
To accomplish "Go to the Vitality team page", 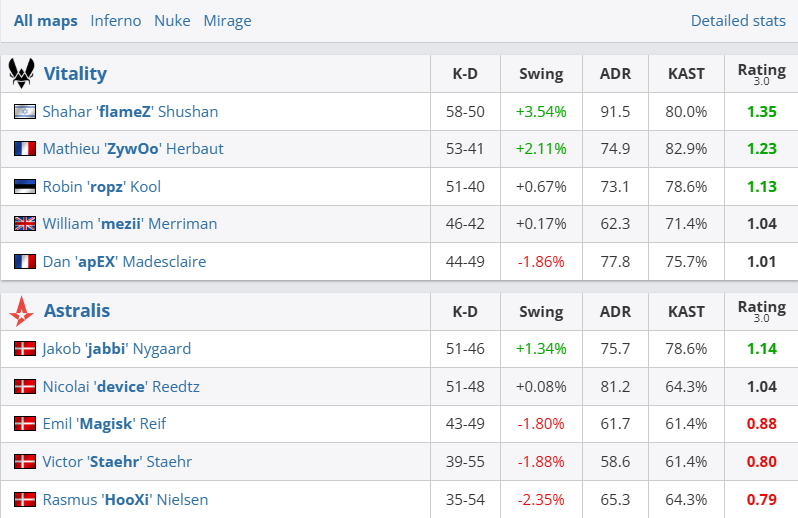I will point(75,74).
